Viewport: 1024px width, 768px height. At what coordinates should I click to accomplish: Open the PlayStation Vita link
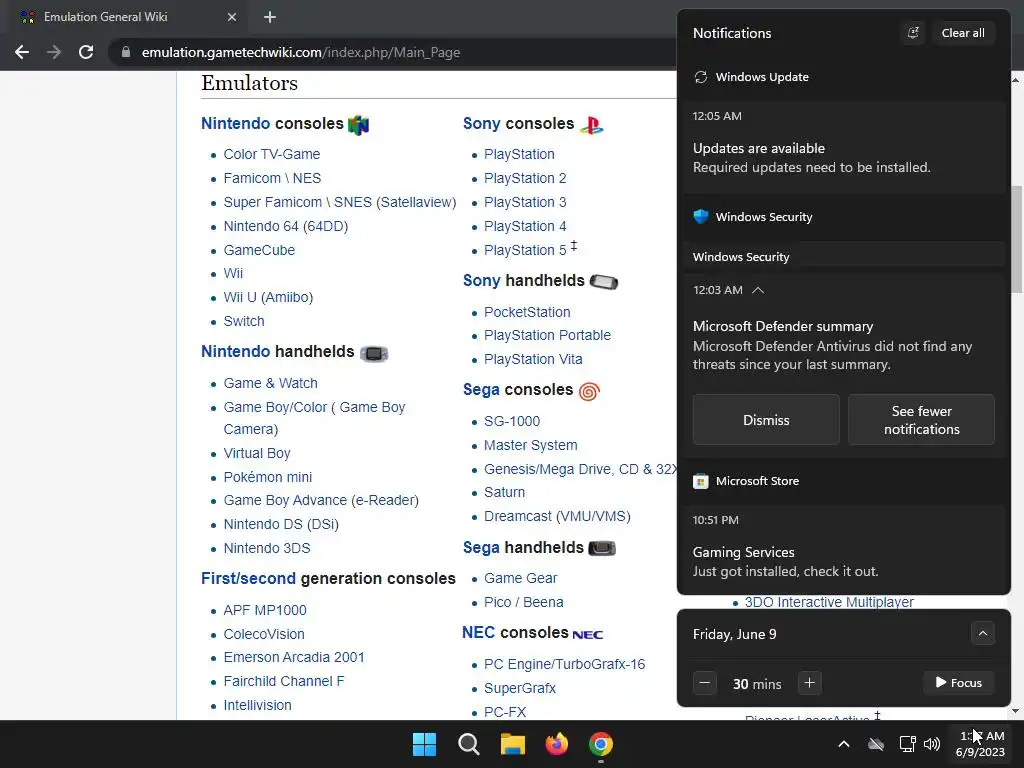533,359
